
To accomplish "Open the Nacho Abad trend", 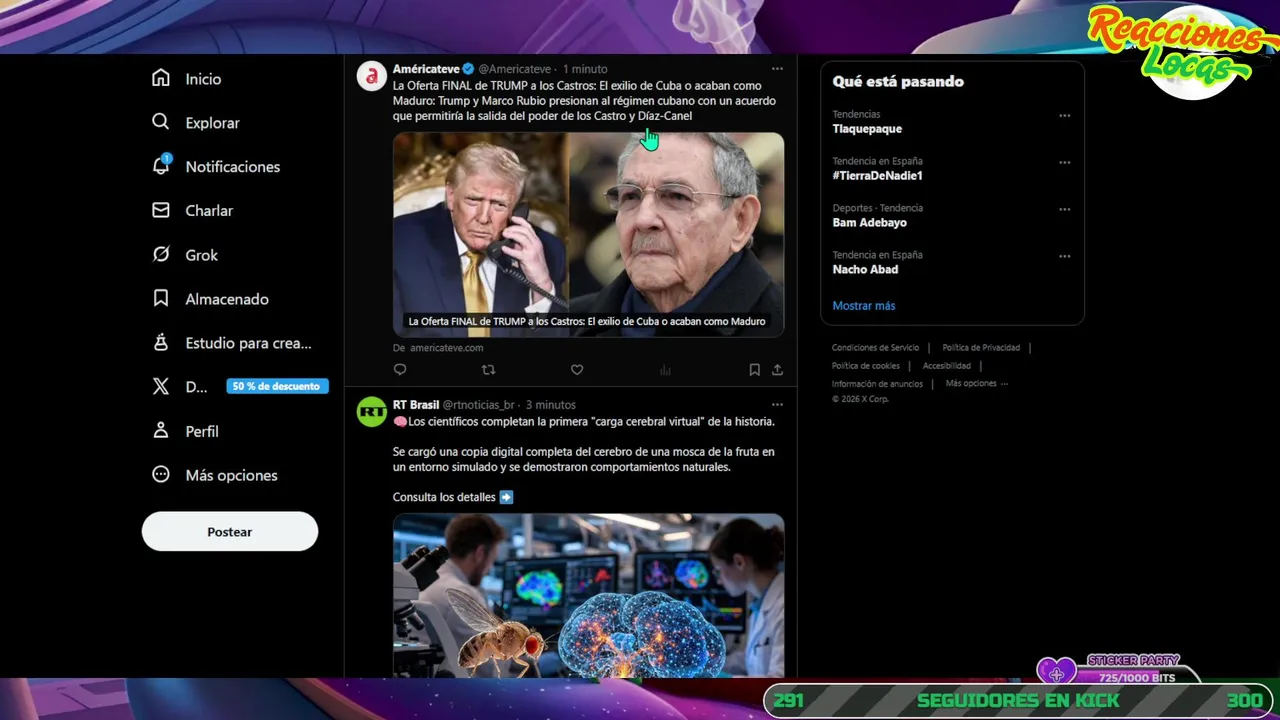I will pos(865,270).
